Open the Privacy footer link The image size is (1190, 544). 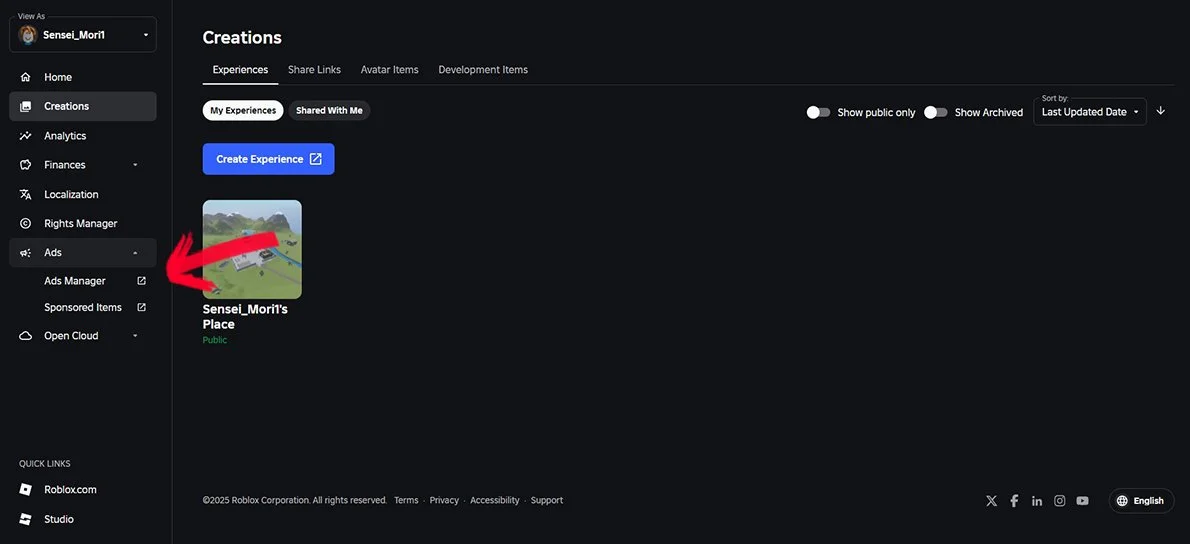point(444,501)
